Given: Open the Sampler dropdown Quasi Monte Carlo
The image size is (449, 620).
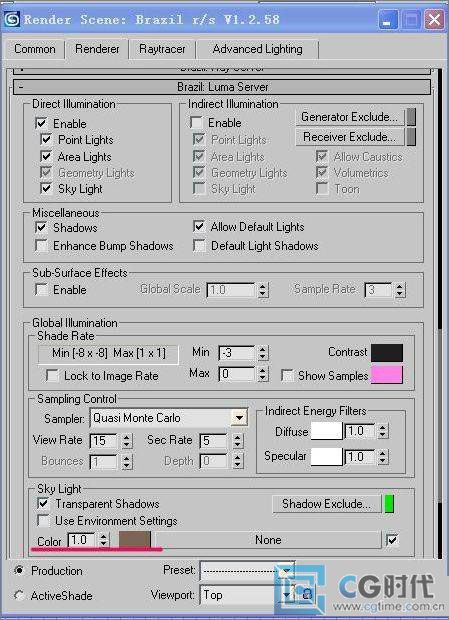Looking at the screenshot, I should tap(169, 418).
